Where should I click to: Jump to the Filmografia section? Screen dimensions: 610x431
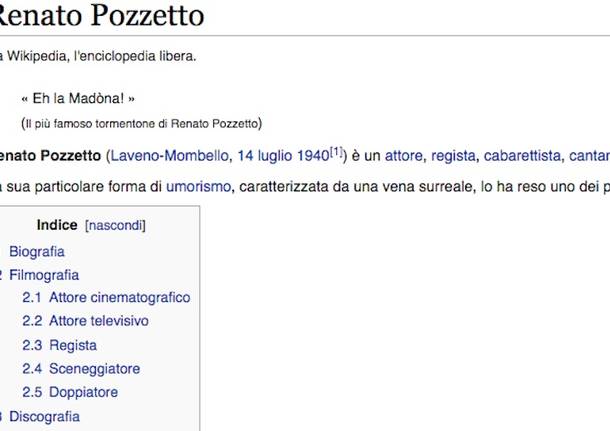coord(44,274)
